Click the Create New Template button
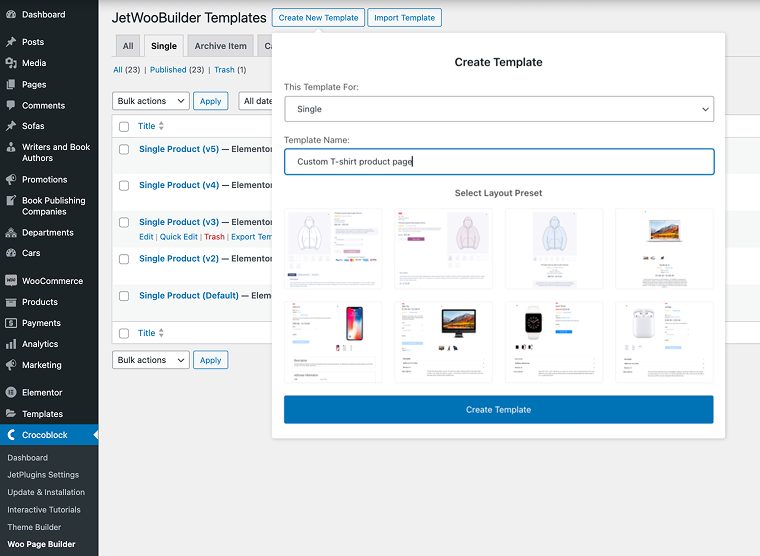This screenshot has height=556, width=760. tap(318, 18)
